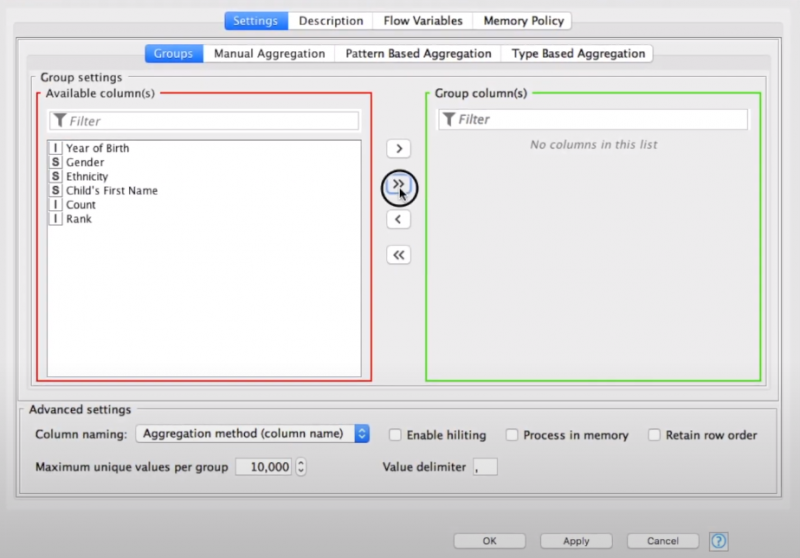The height and width of the screenshot is (558, 800).
Task: Open the Column naming dropdown
Action: (252, 434)
